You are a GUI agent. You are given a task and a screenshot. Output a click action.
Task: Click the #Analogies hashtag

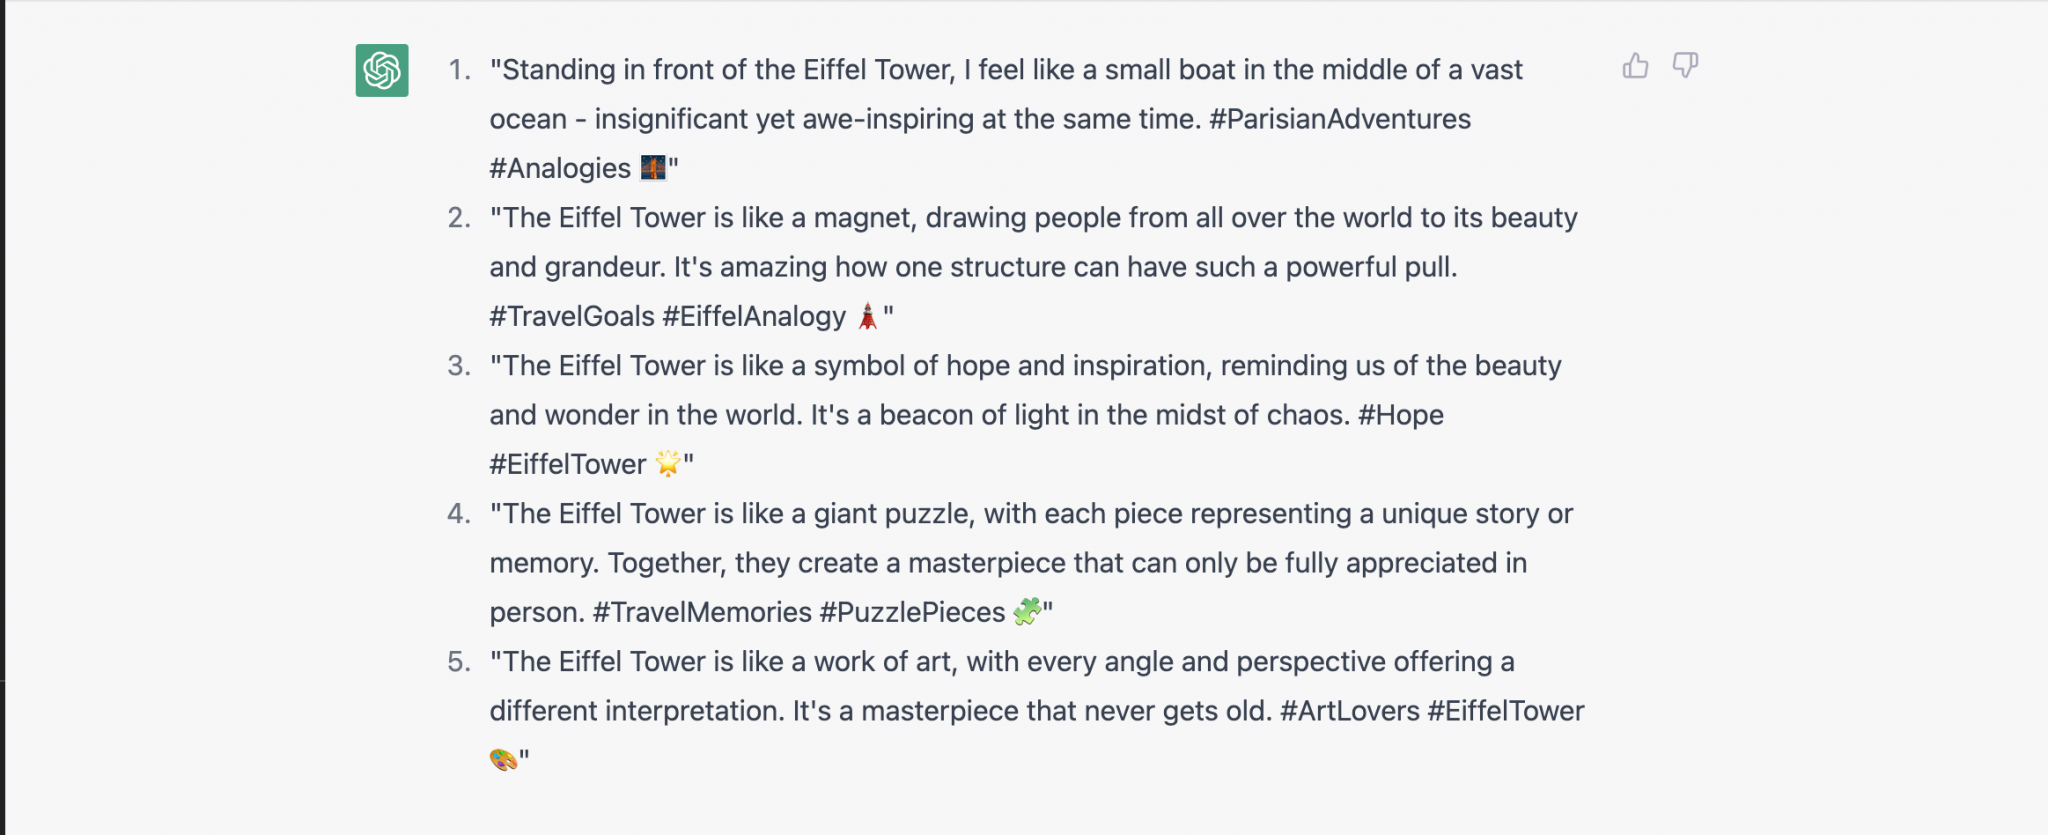[x=560, y=168]
